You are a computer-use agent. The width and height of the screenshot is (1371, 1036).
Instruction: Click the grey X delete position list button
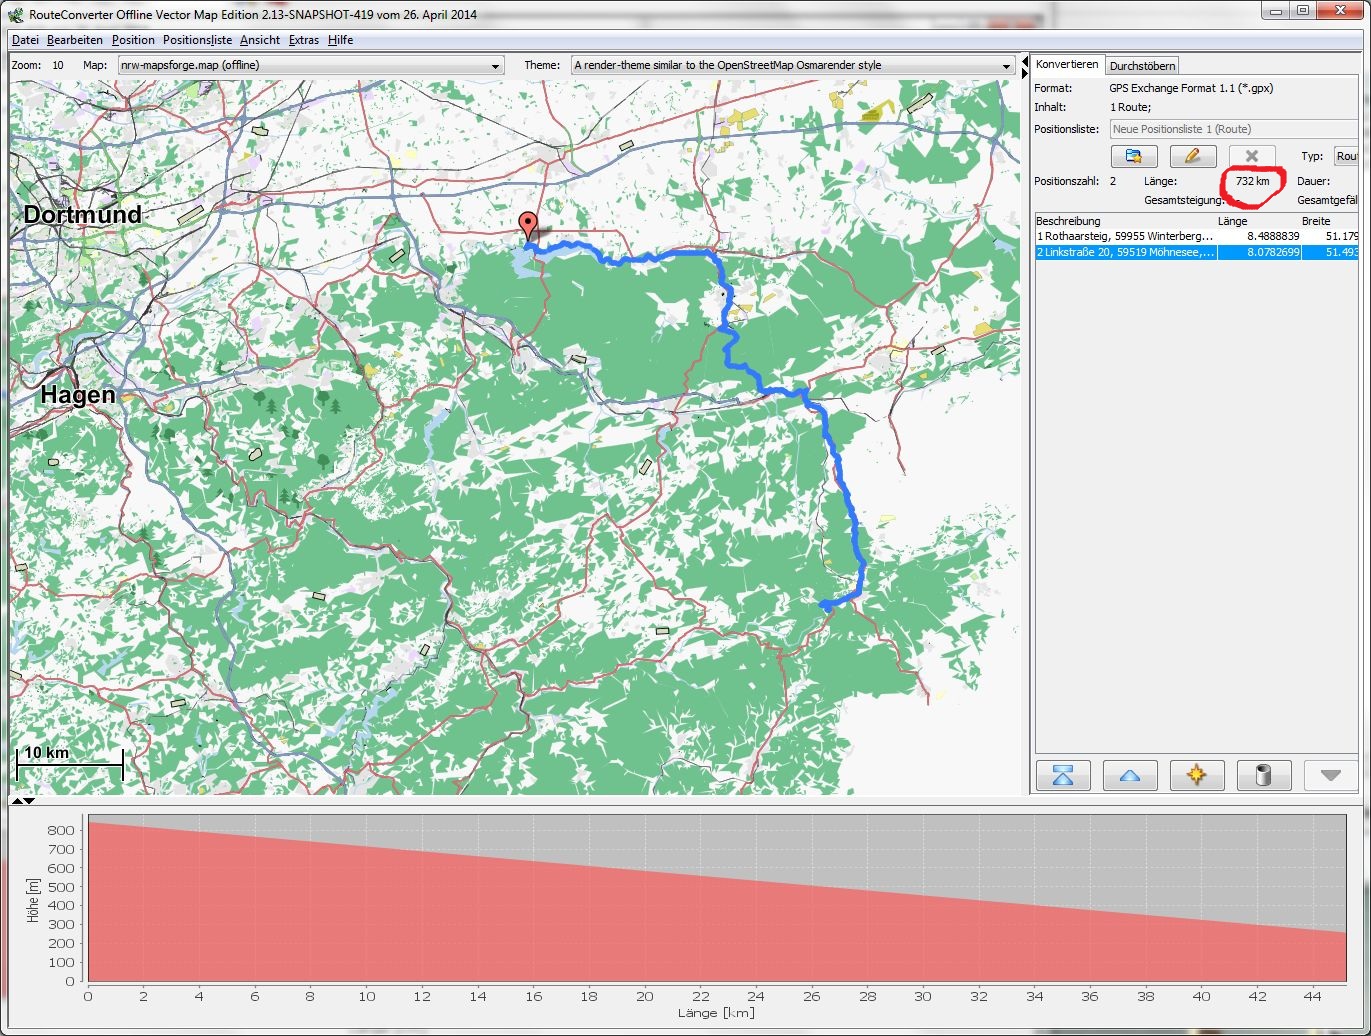(x=1252, y=156)
